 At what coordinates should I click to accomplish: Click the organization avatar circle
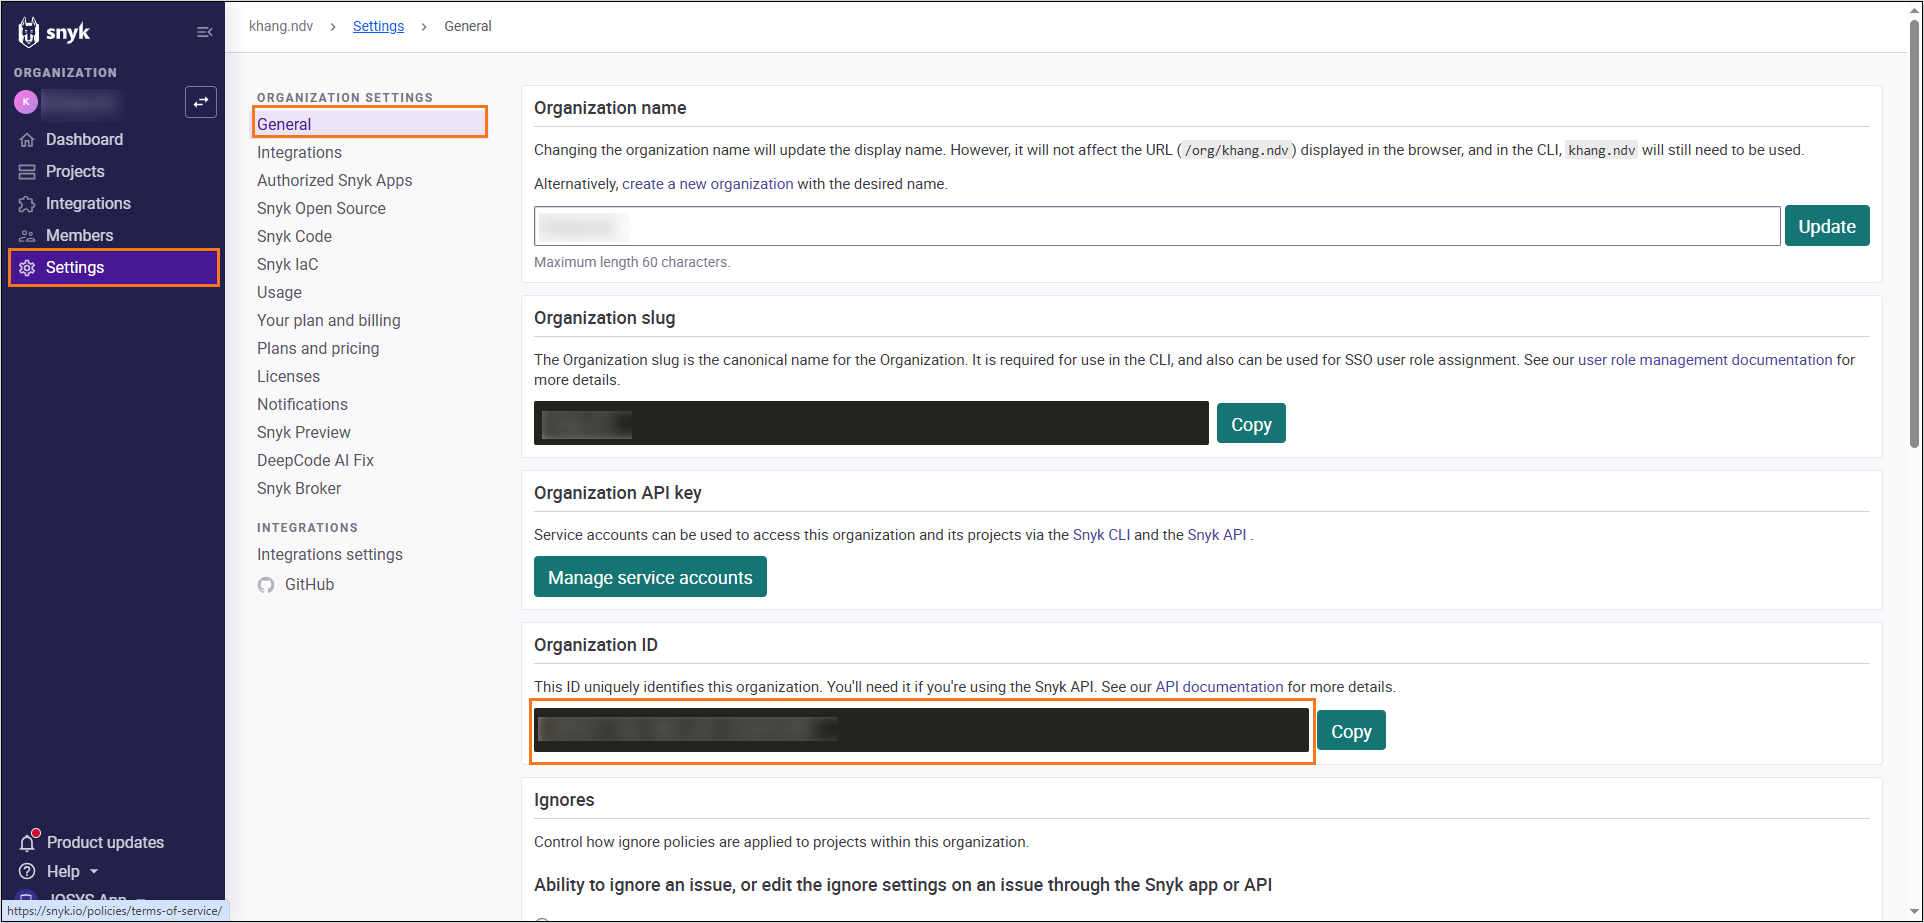coord(26,102)
